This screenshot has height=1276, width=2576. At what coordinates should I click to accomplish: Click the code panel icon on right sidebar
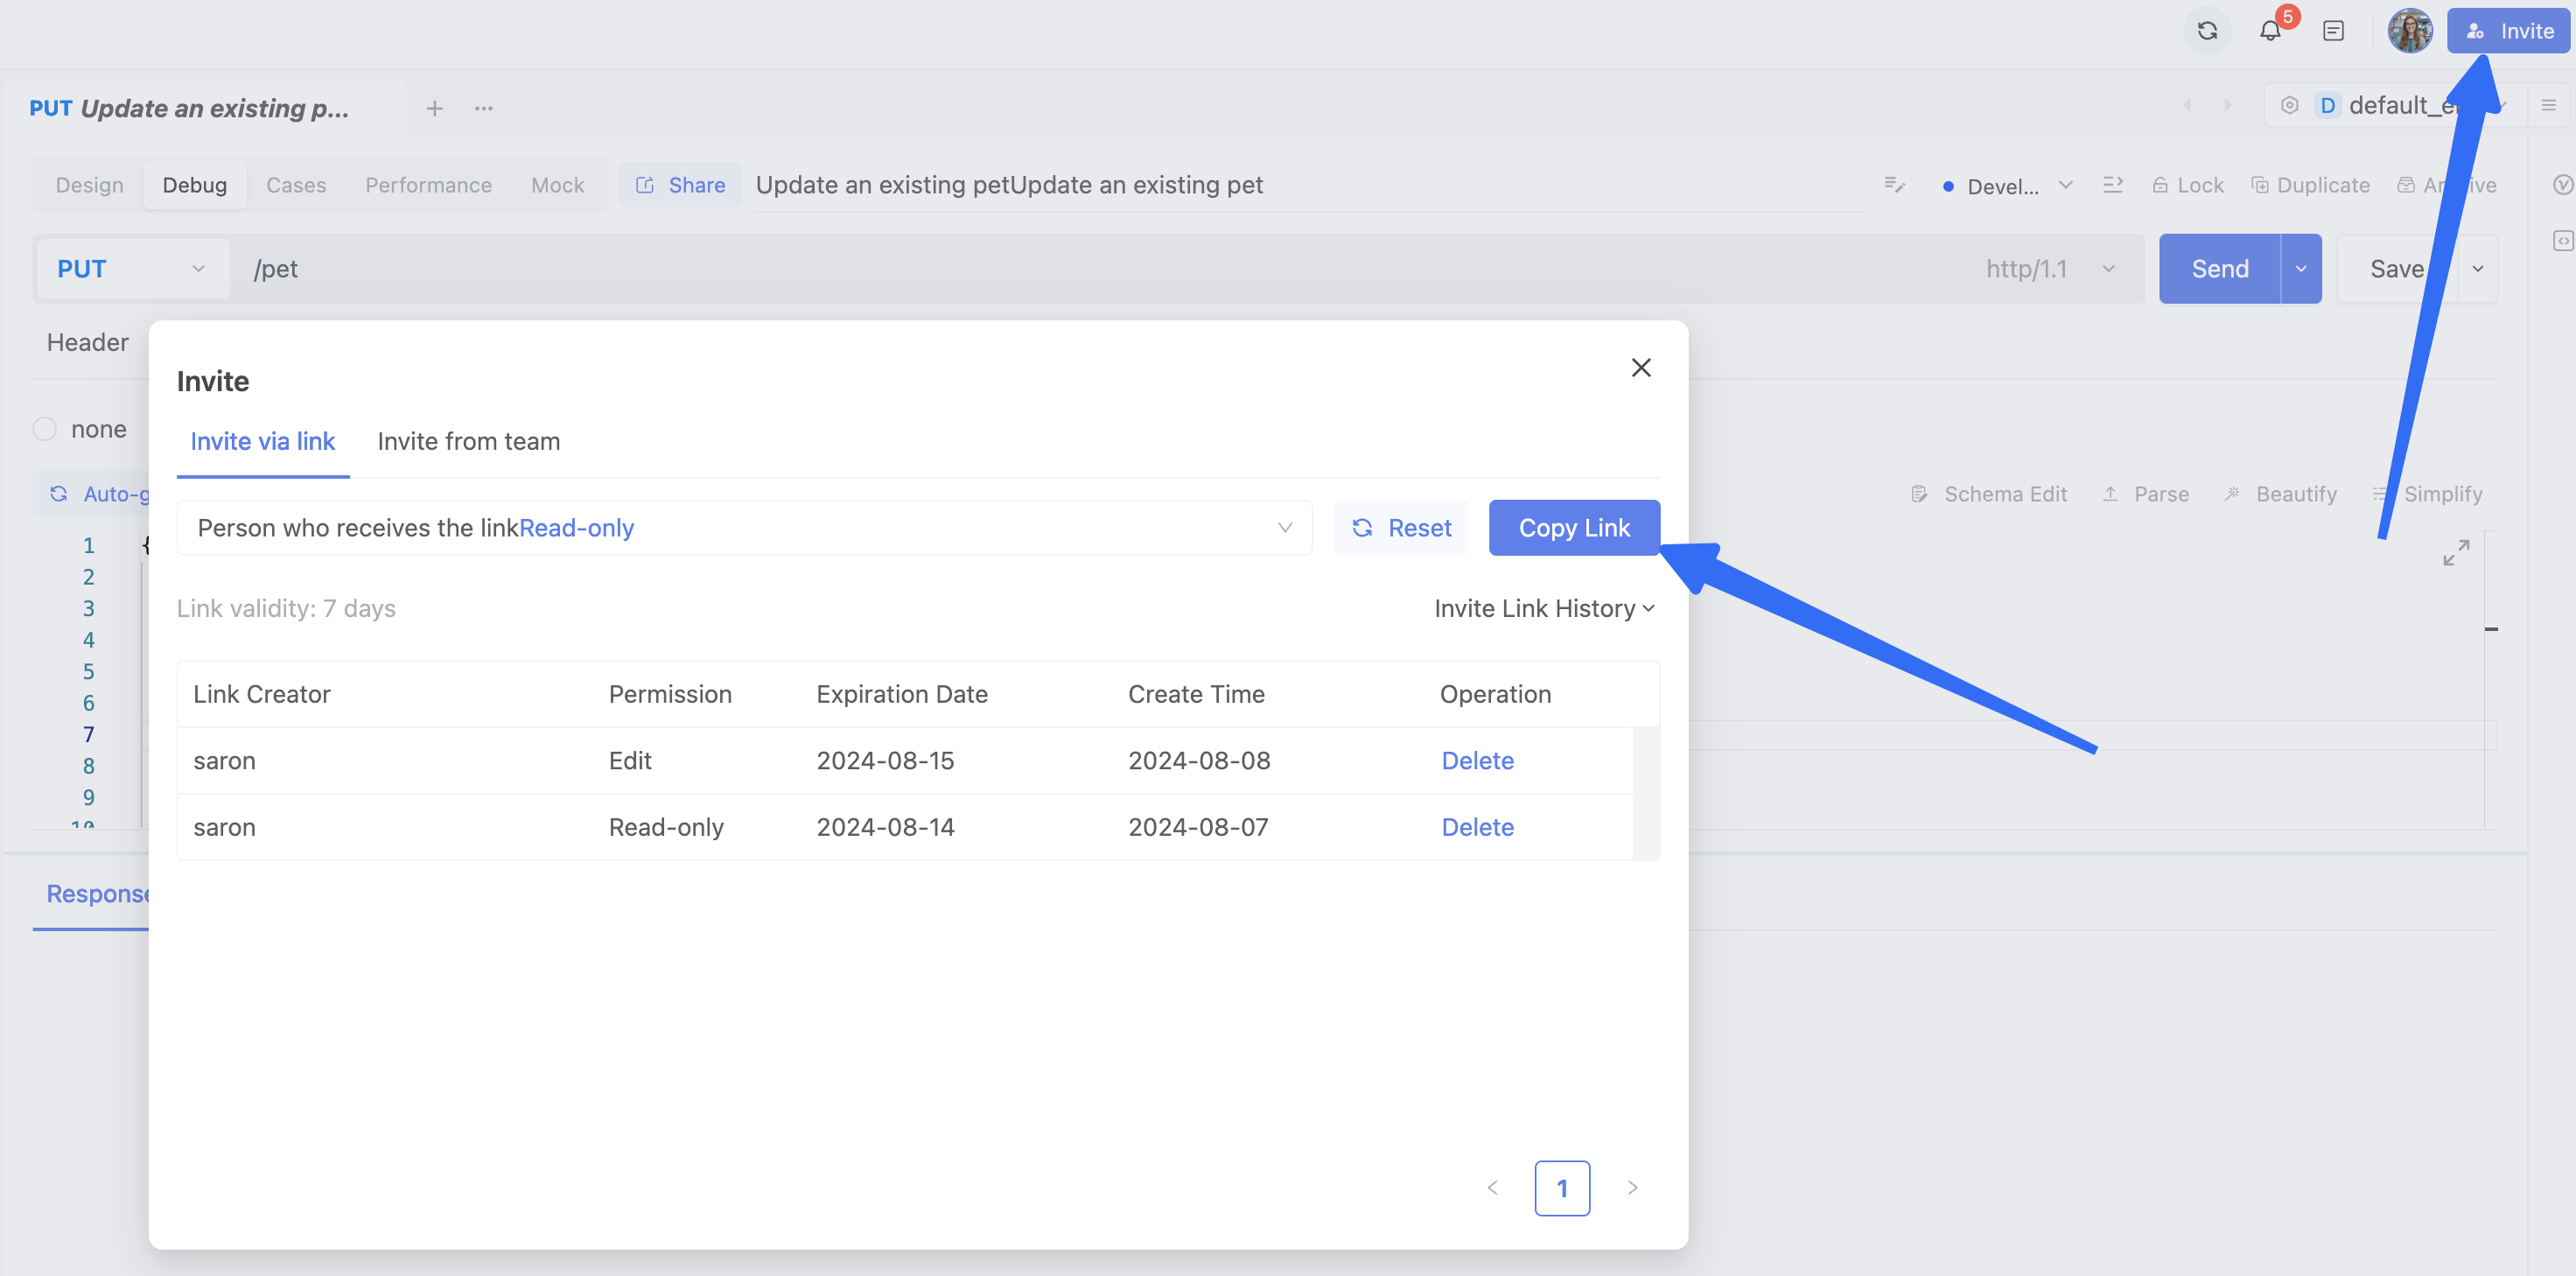tap(2562, 241)
